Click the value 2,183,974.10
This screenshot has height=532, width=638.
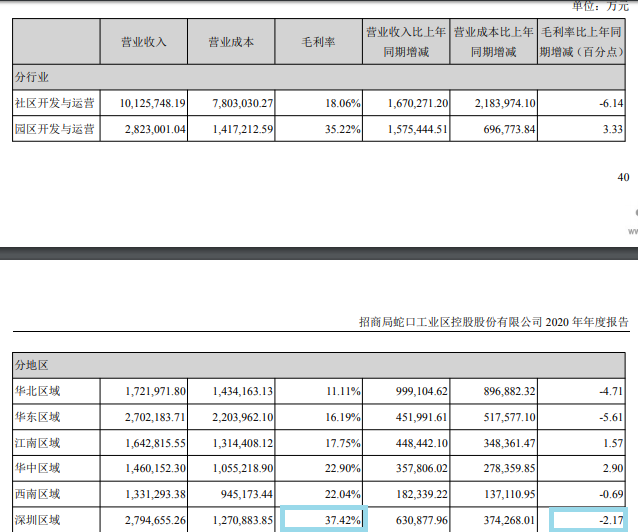505,103
